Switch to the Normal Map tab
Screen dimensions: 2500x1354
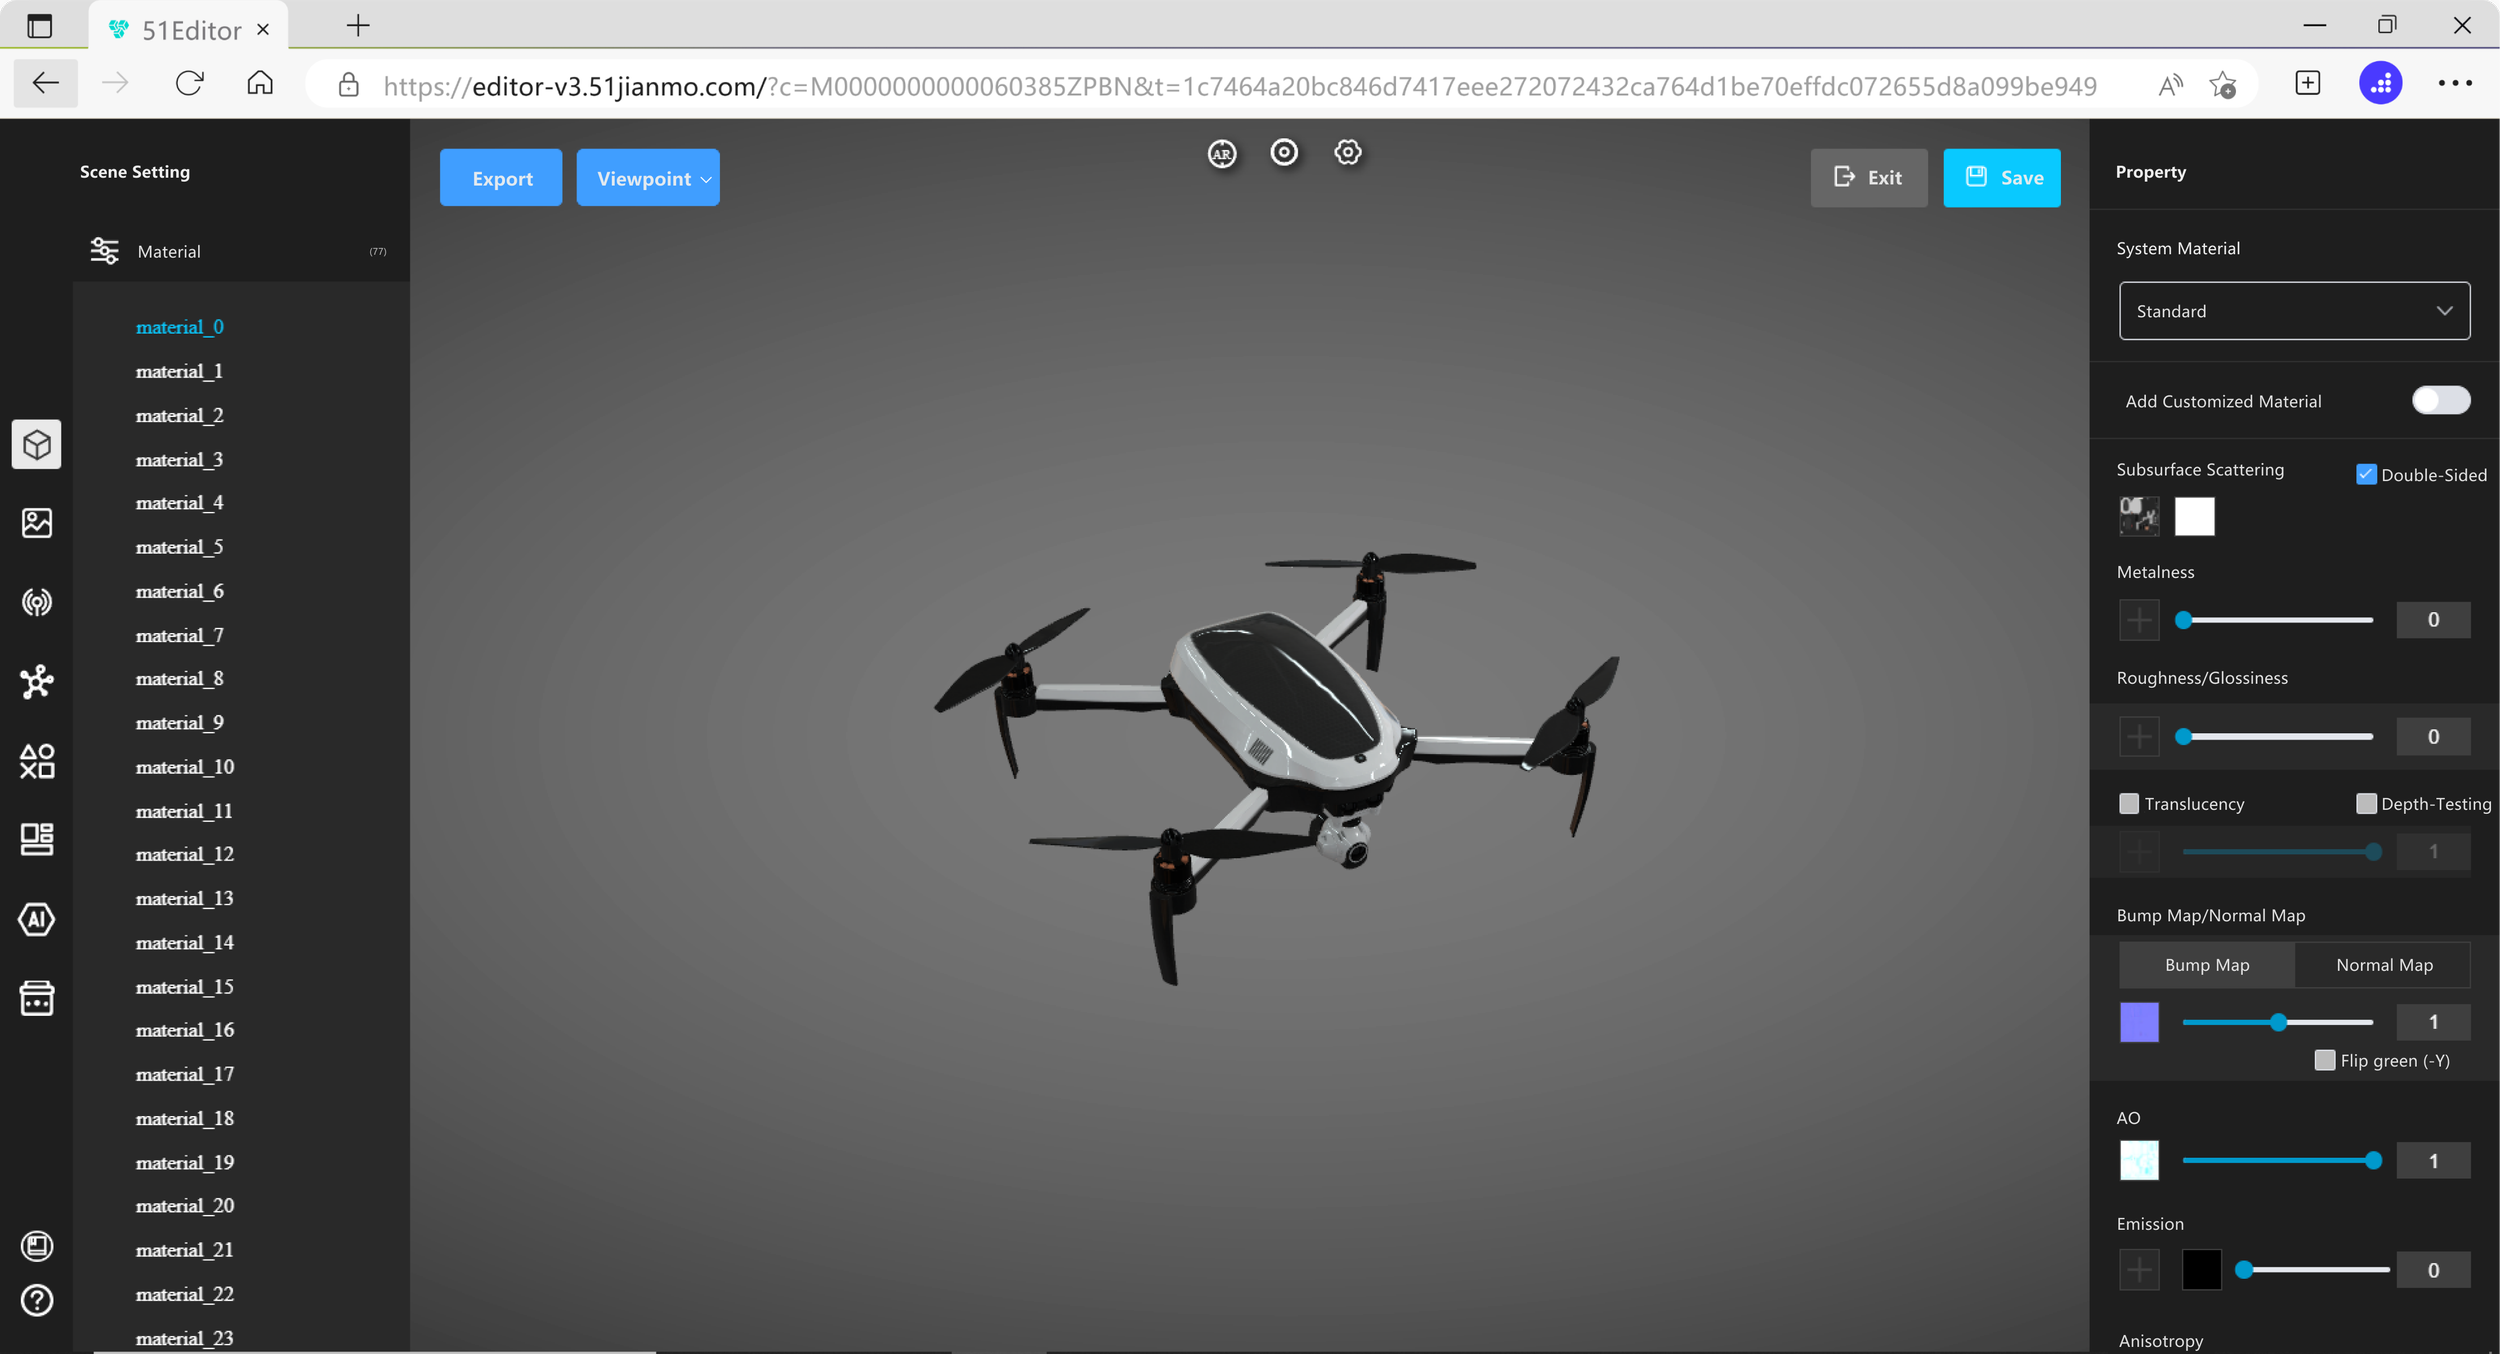pyautogui.click(x=2384, y=965)
